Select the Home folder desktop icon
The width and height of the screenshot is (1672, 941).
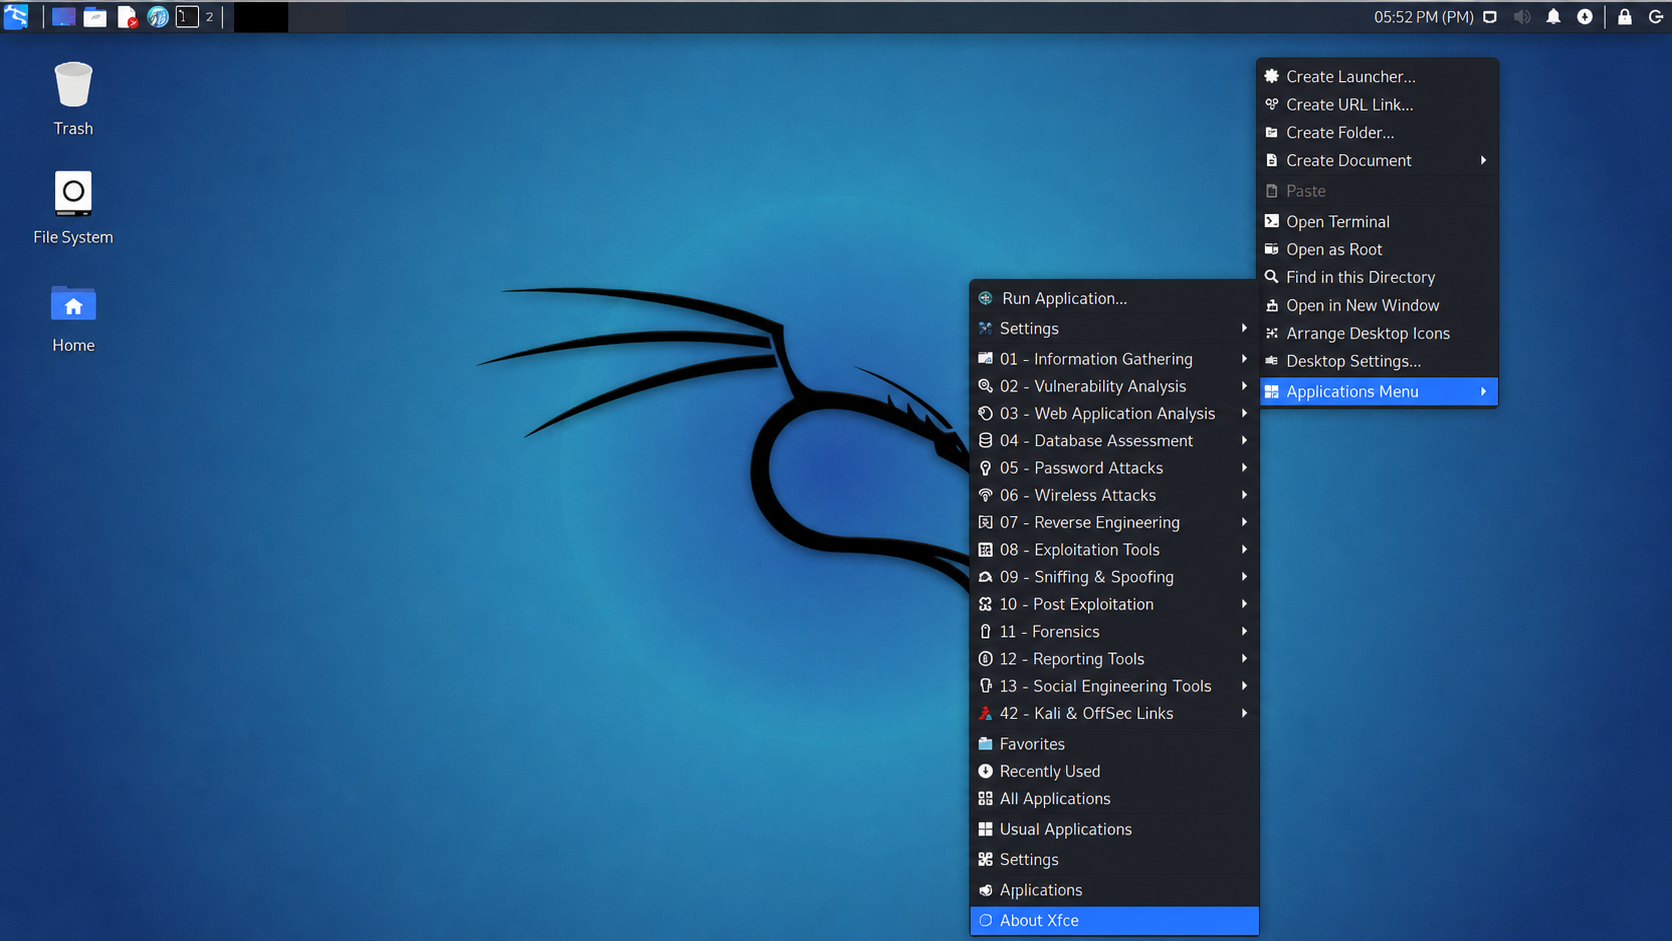[73, 319]
